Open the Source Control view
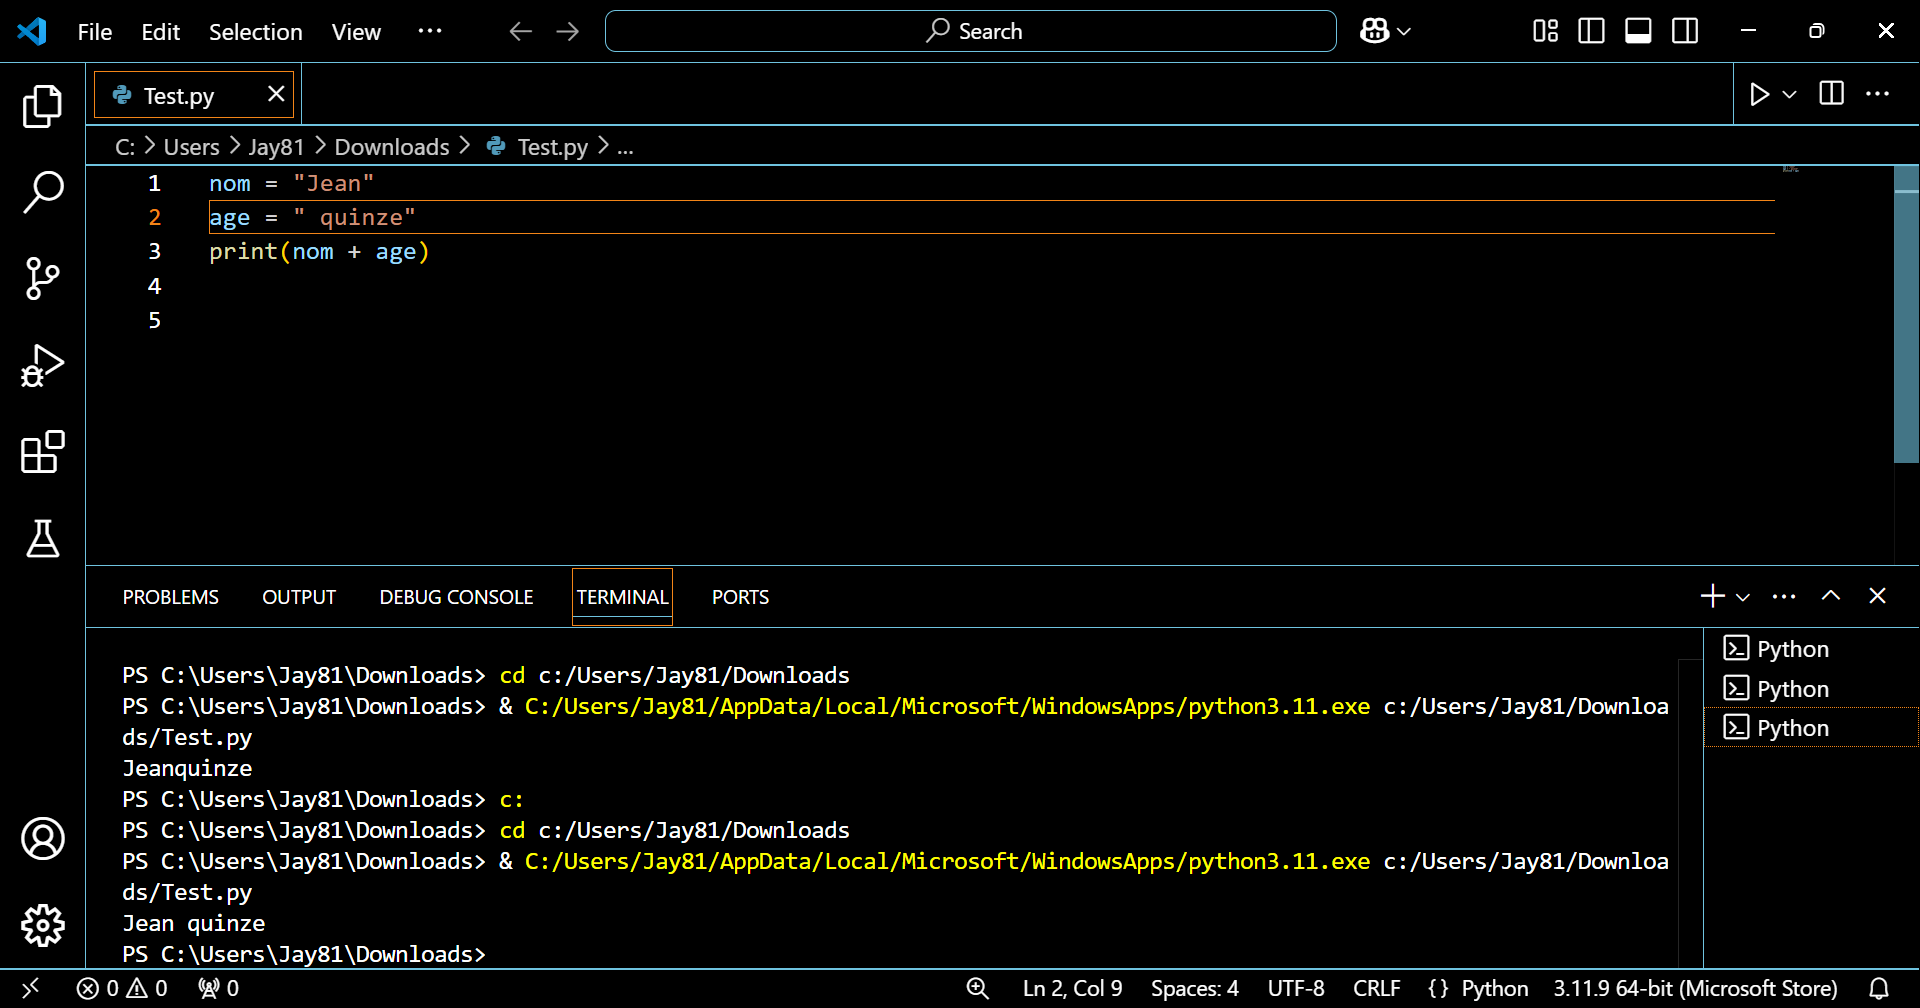This screenshot has height=1008, width=1920. click(x=42, y=278)
